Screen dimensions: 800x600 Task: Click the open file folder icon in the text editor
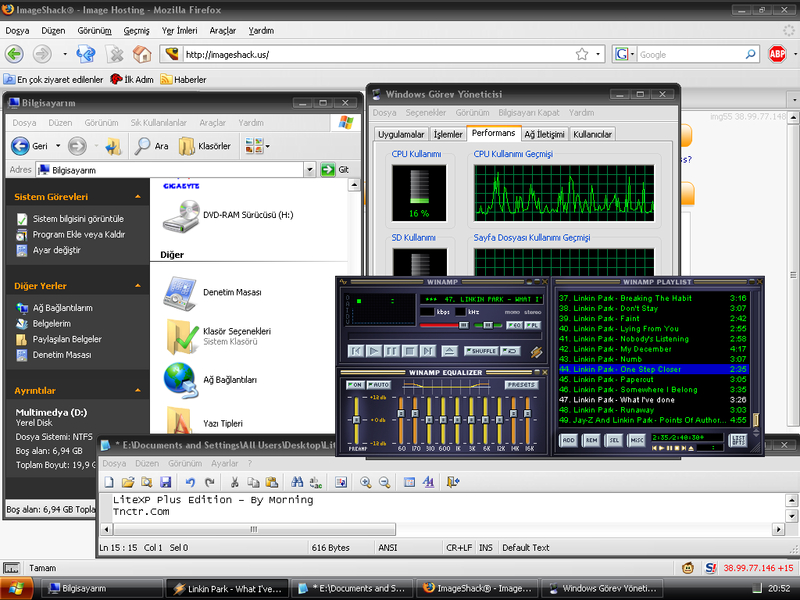pyautogui.click(x=128, y=482)
